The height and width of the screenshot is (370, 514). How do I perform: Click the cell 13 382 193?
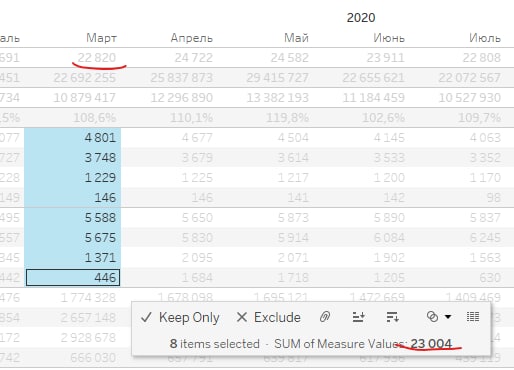click(x=278, y=98)
